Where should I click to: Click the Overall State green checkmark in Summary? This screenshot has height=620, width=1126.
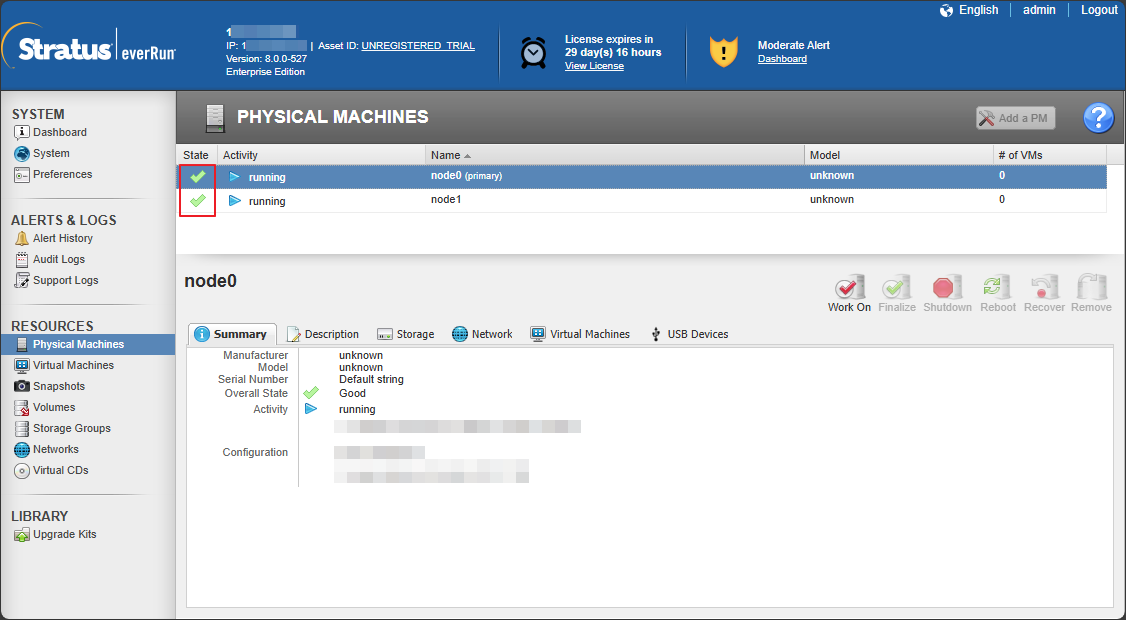click(311, 393)
